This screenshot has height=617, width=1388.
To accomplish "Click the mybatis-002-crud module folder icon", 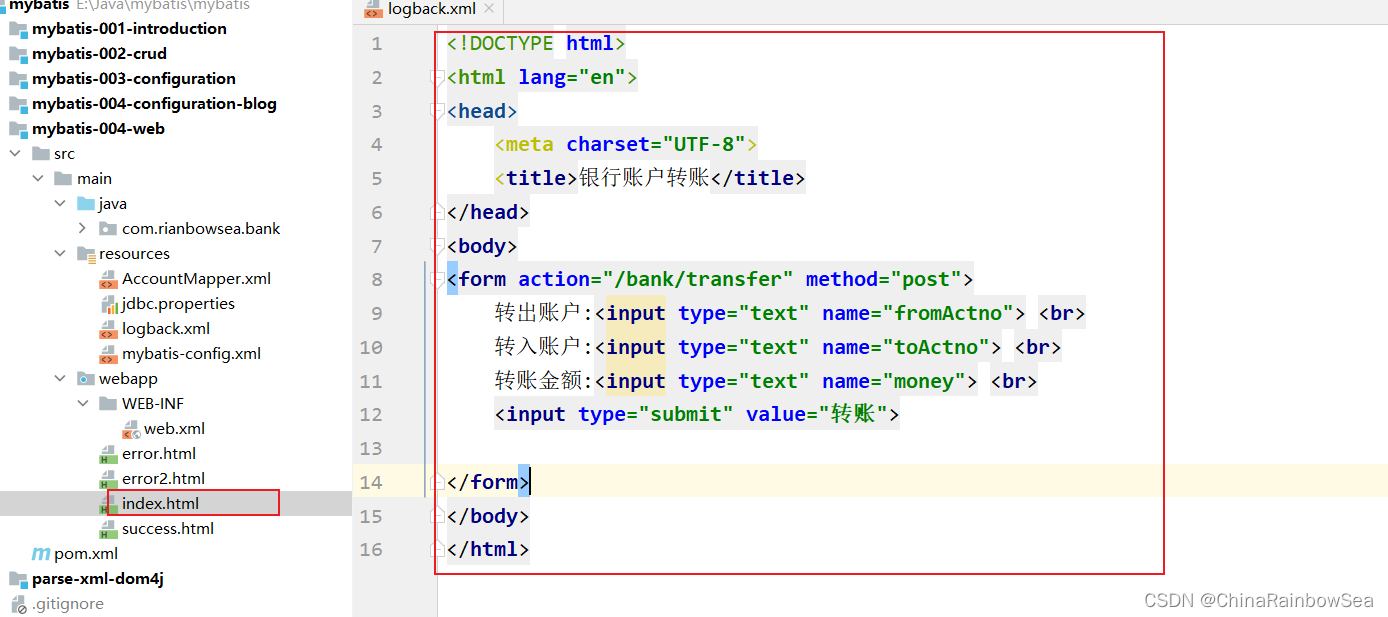I will [x=18, y=54].
